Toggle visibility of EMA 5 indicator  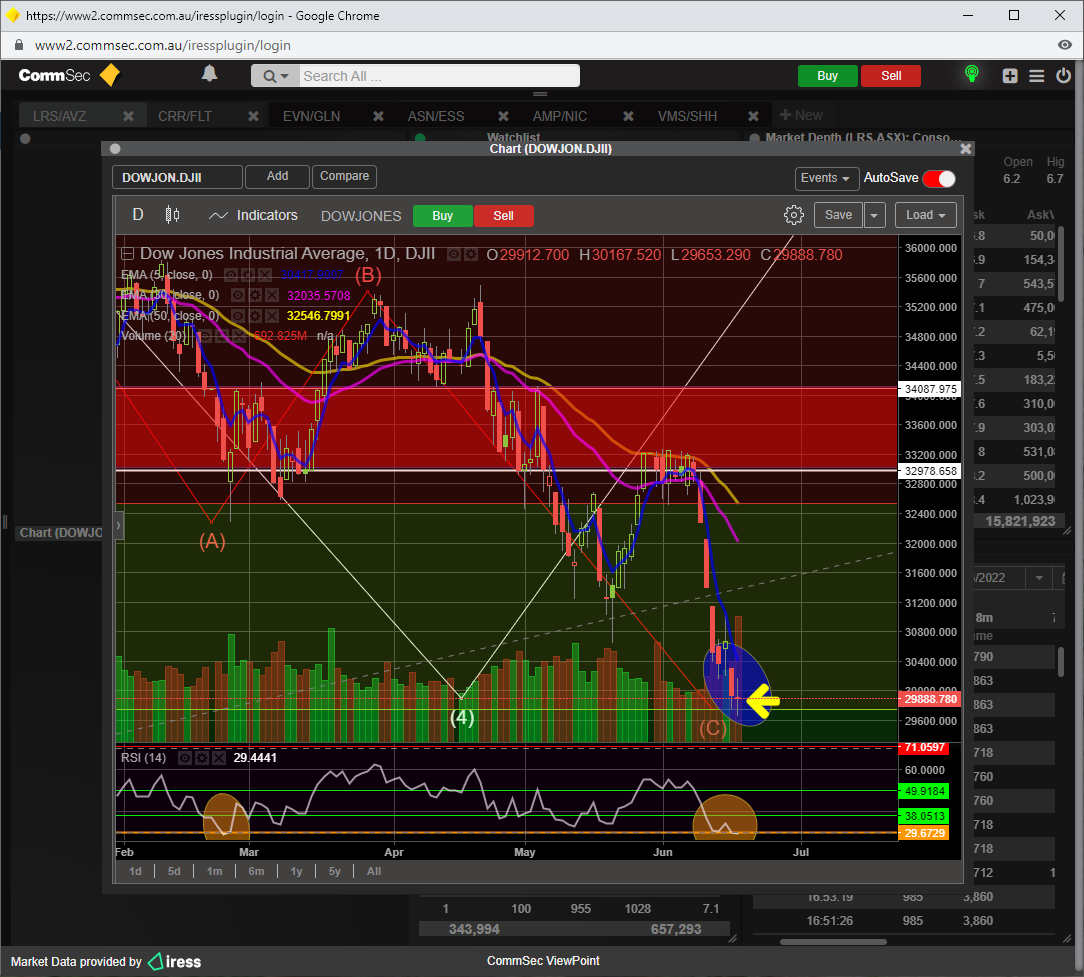tap(231, 275)
